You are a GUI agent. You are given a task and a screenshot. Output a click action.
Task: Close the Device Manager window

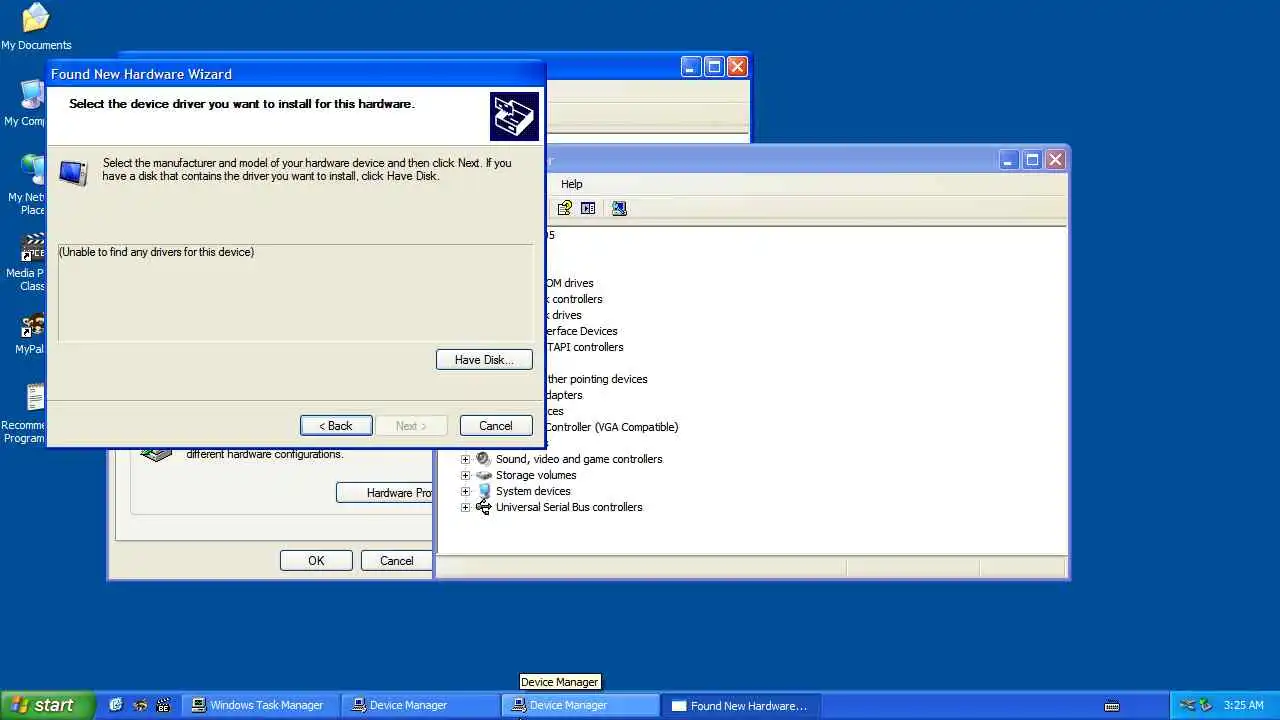1055,160
